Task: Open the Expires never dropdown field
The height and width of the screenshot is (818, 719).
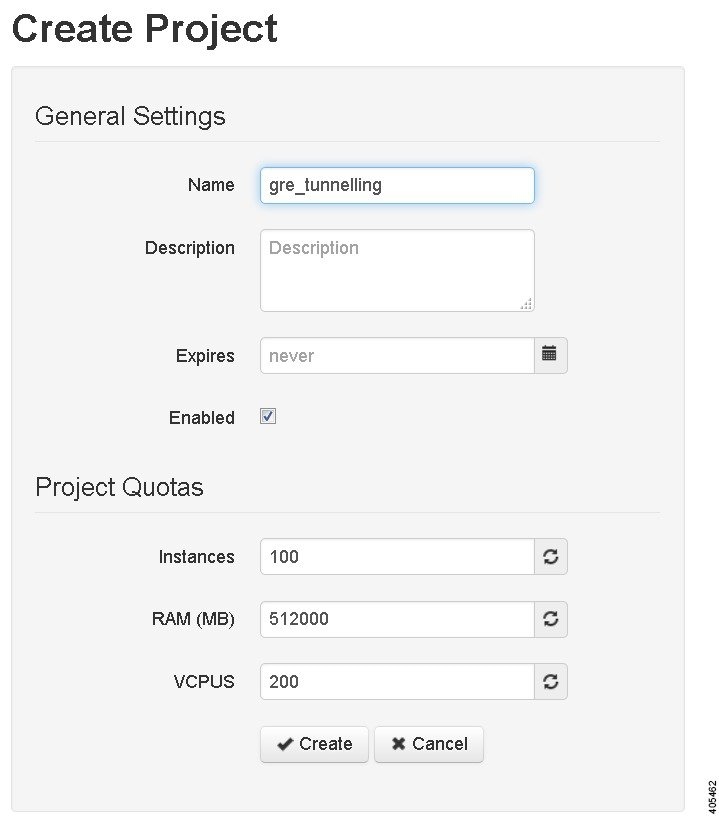Action: (x=397, y=355)
